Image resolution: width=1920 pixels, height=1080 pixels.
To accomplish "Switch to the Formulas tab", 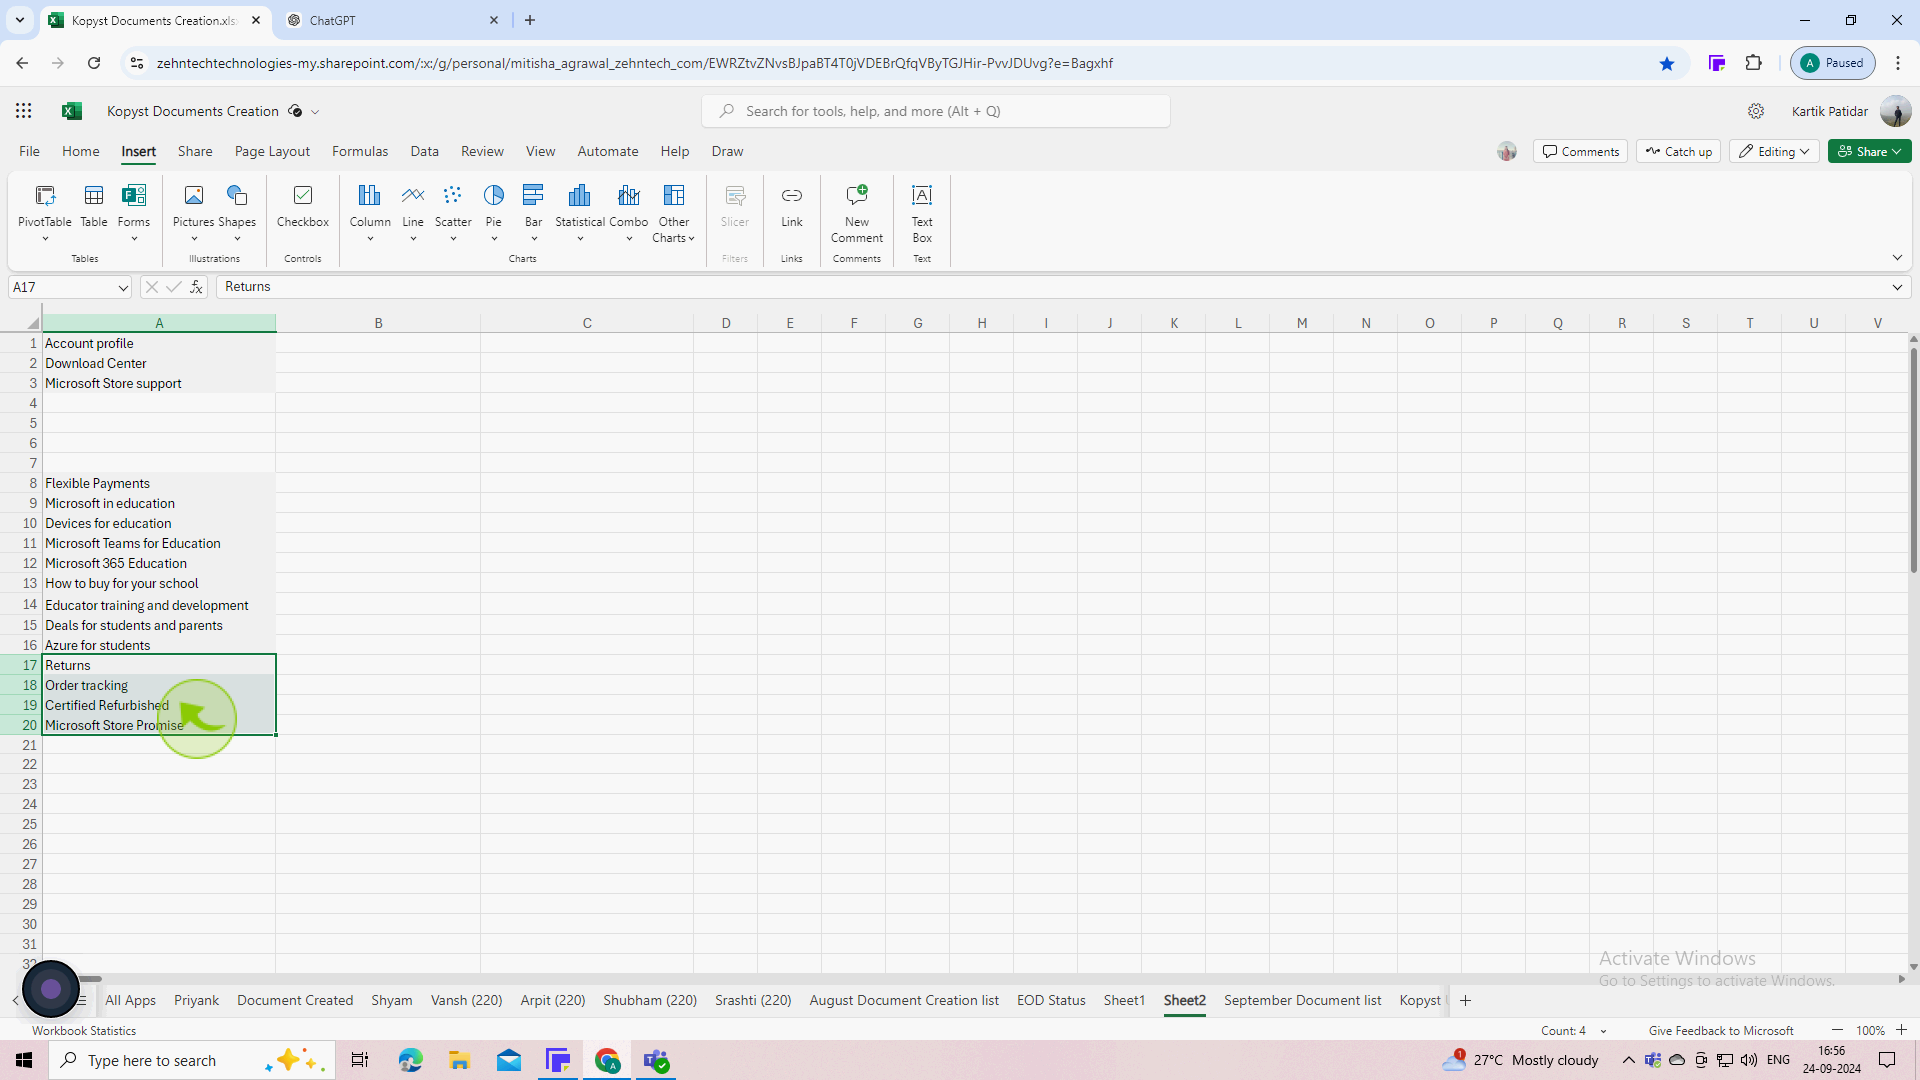I will coord(360,151).
